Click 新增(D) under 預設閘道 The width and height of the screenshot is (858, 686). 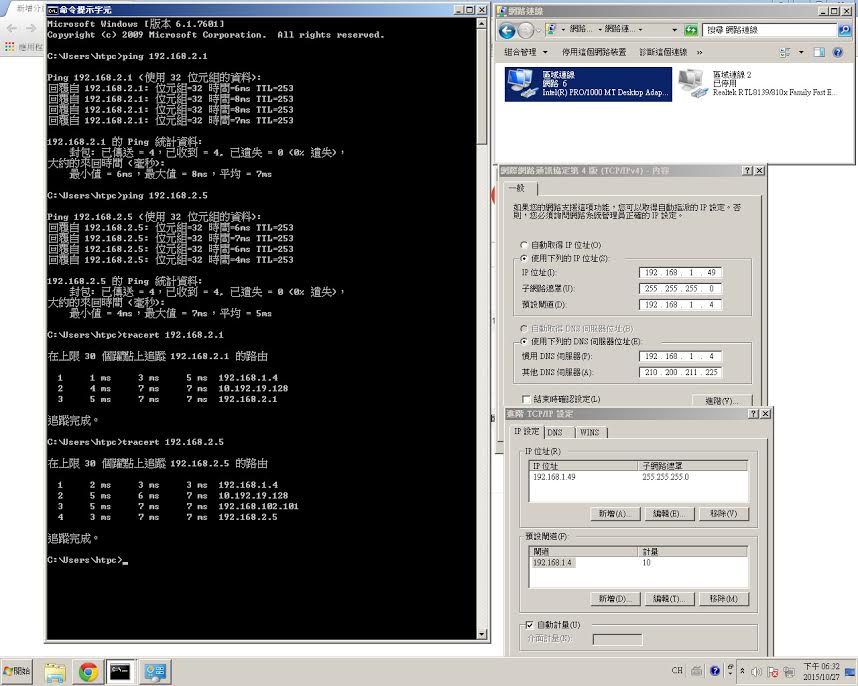click(x=615, y=599)
